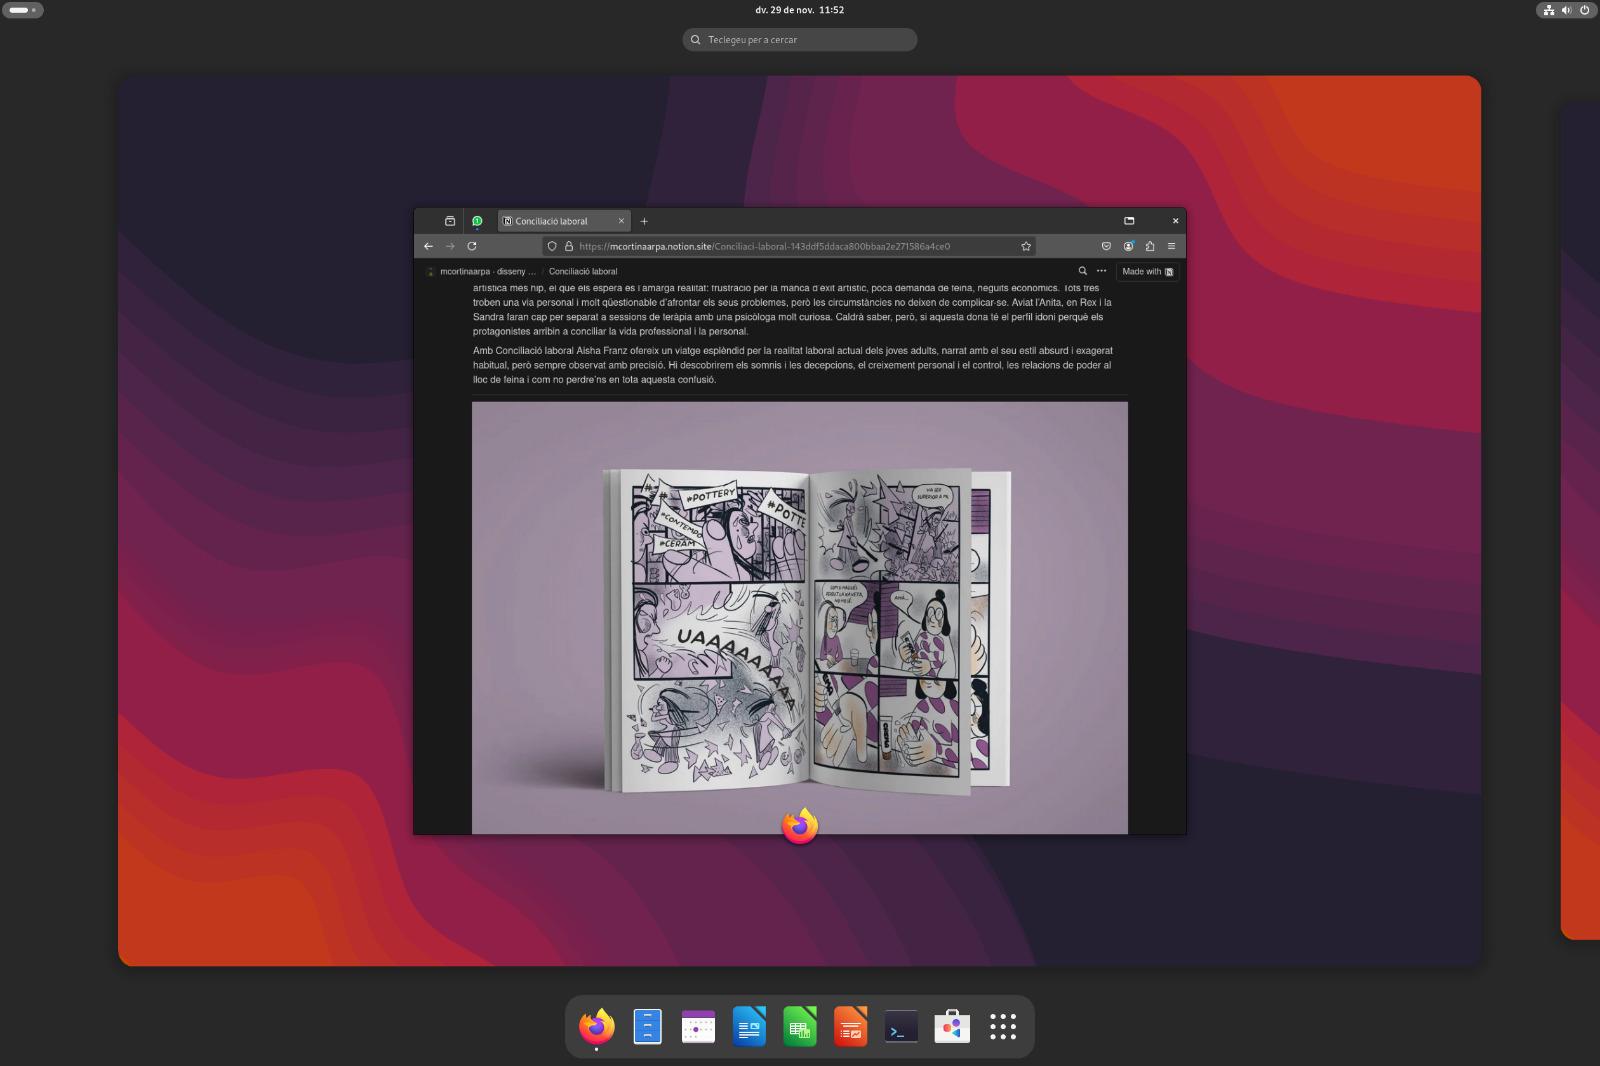Open the Conciliació laboral breadcrumb
This screenshot has width=1600, height=1066.
pyautogui.click(x=583, y=271)
